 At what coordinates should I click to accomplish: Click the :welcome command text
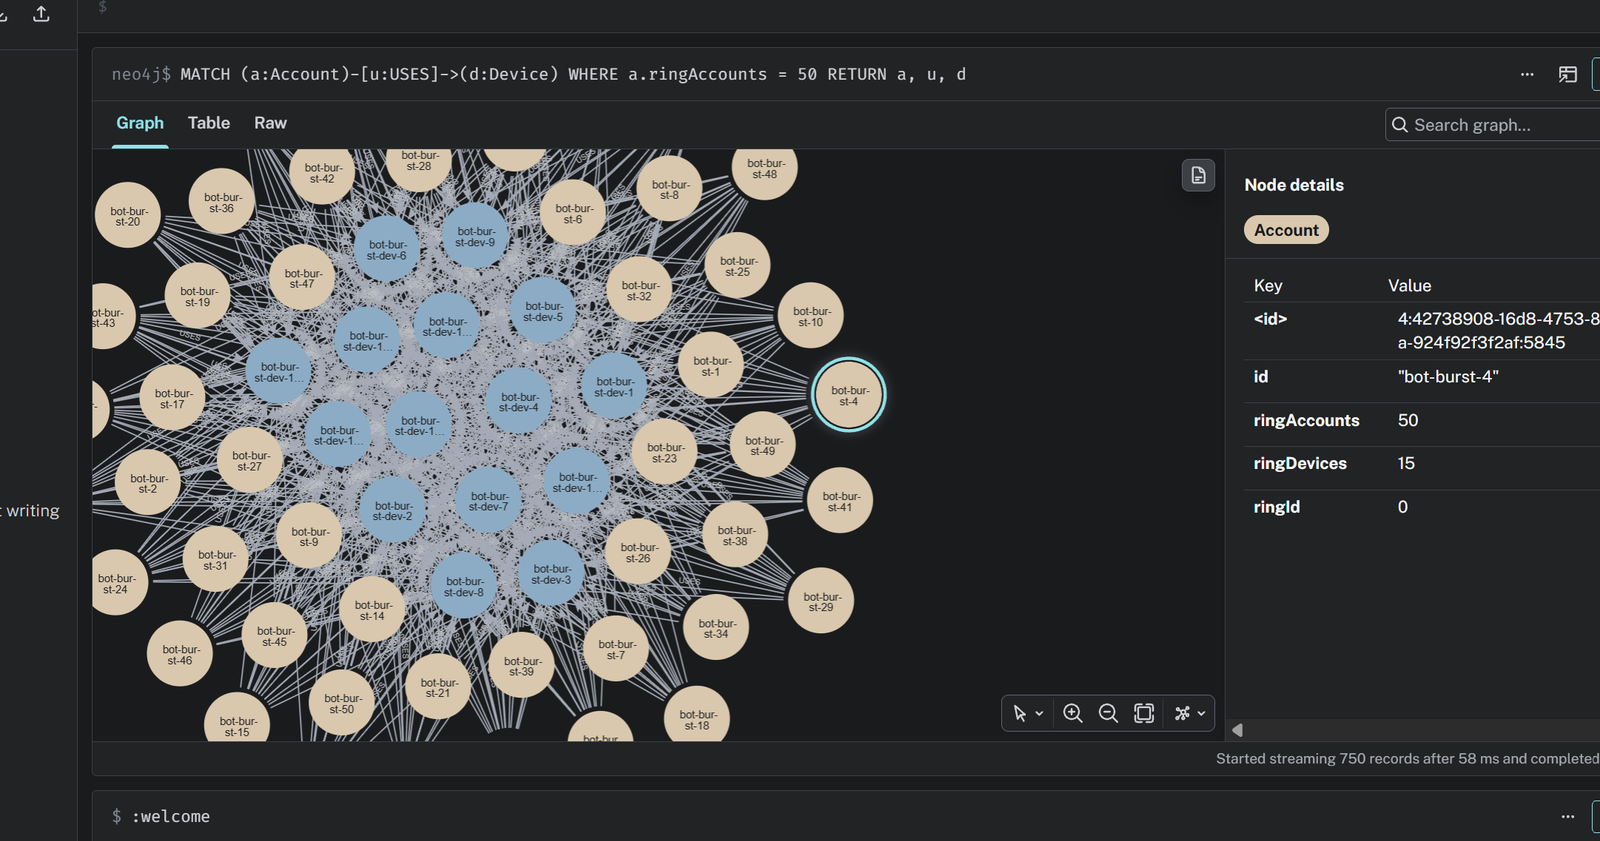[171, 816]
